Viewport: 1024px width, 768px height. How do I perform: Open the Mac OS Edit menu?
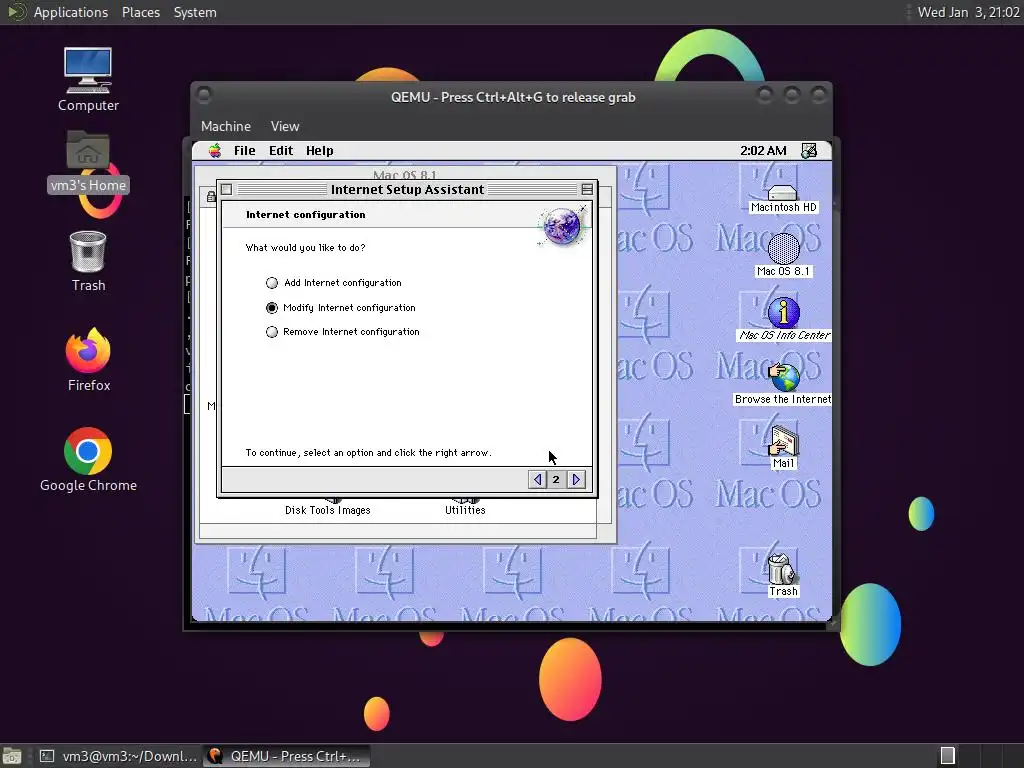pos(281,151)
